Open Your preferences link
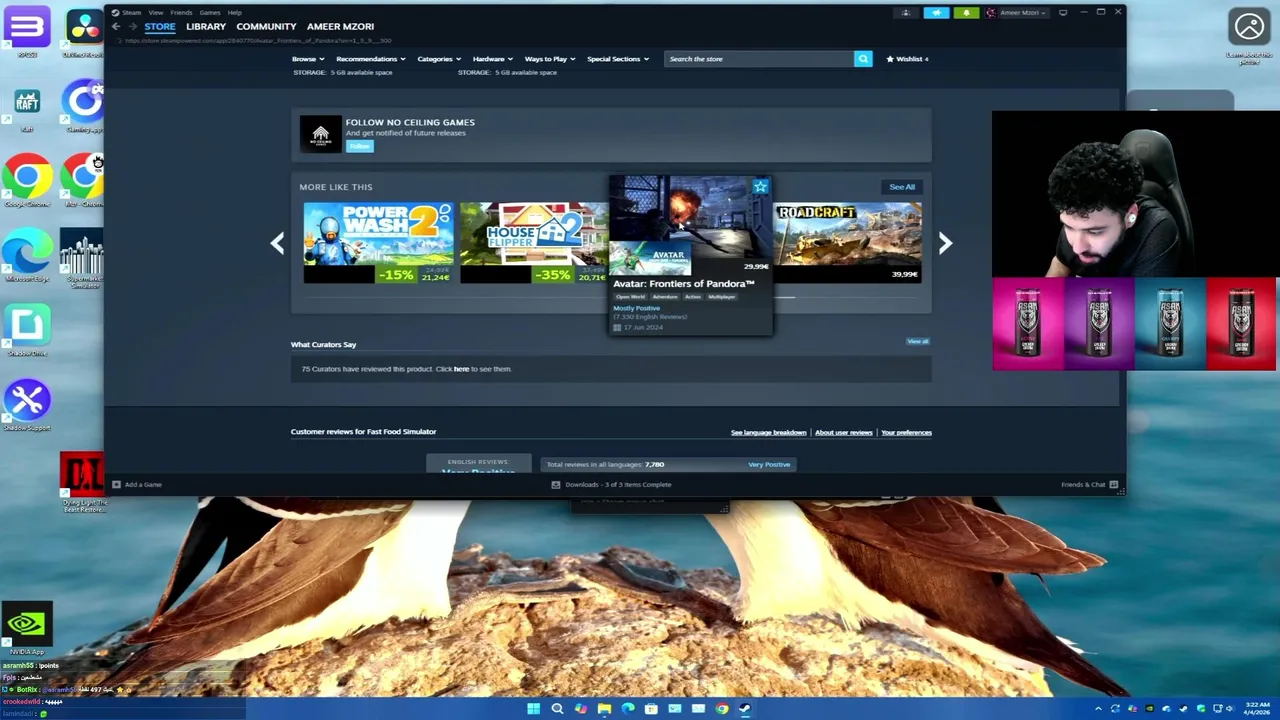 point(906,433)
